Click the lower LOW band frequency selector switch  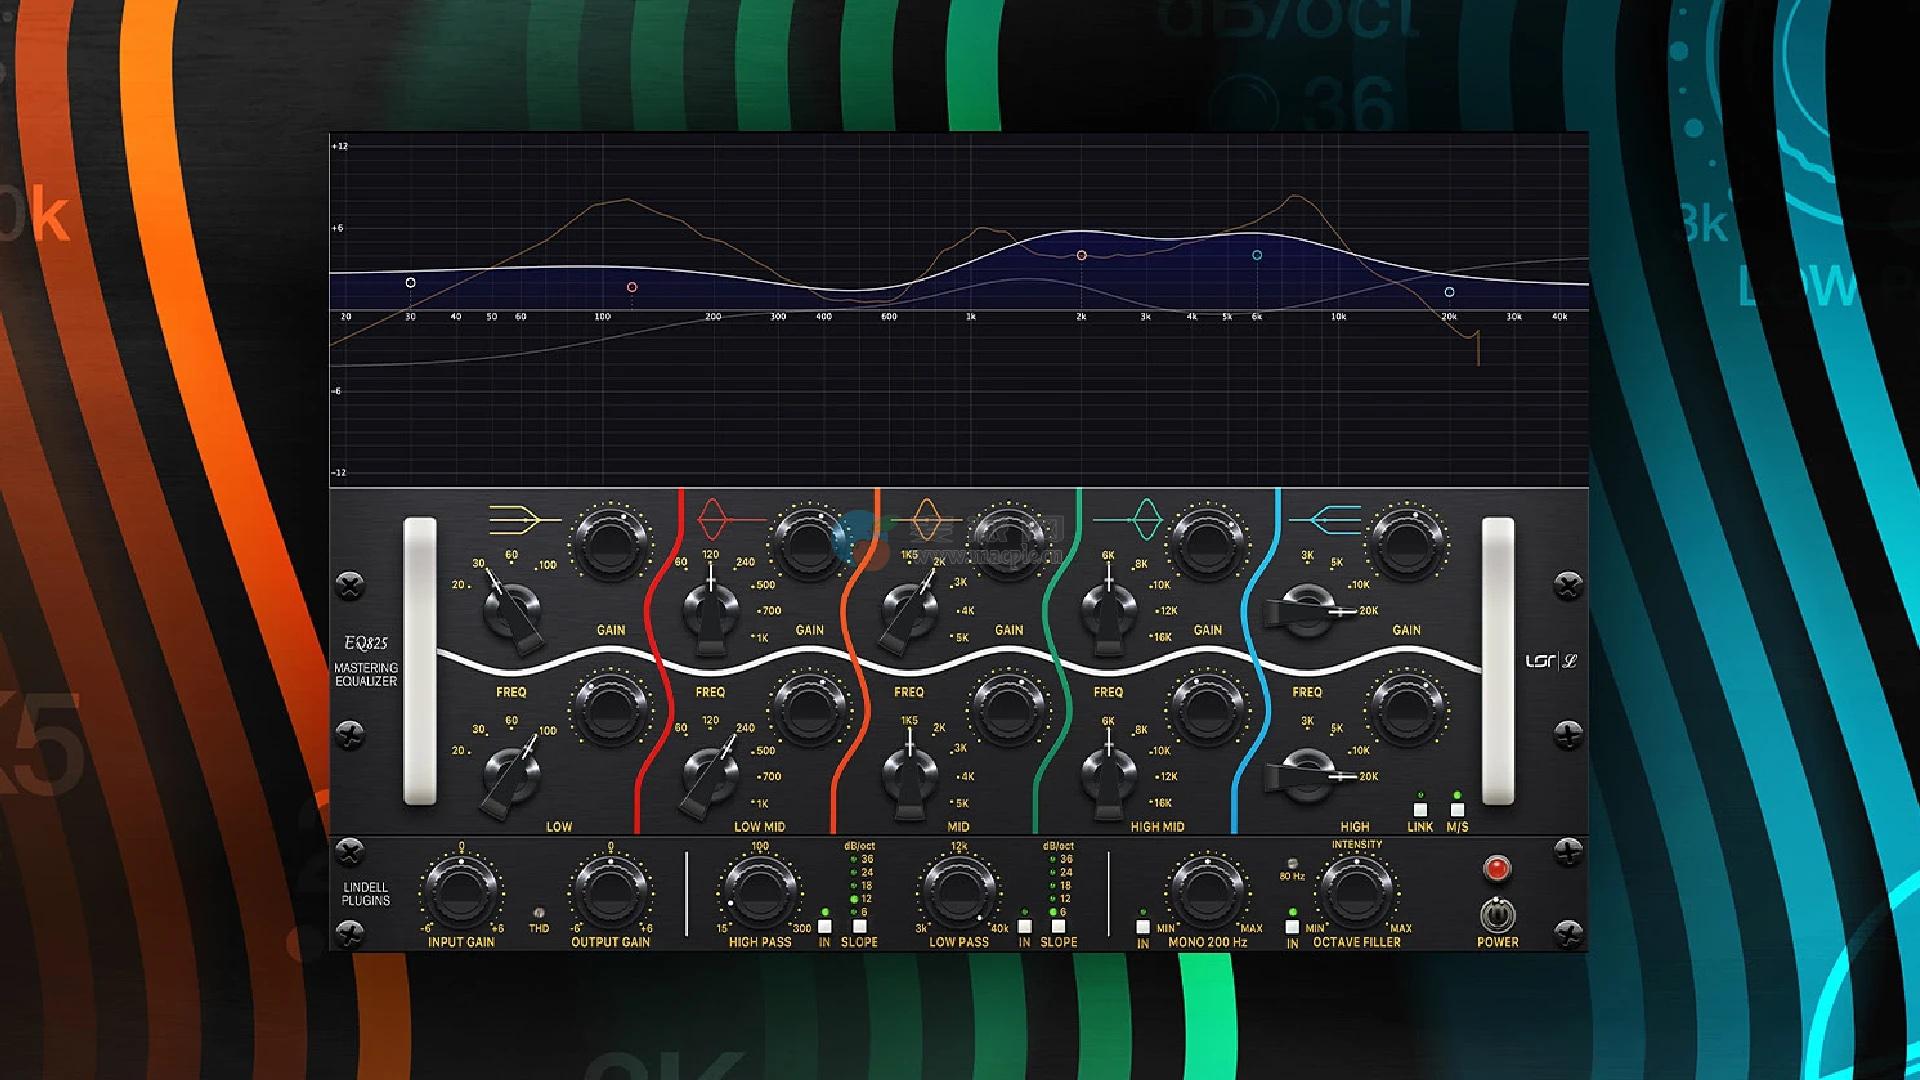(513, 778)
